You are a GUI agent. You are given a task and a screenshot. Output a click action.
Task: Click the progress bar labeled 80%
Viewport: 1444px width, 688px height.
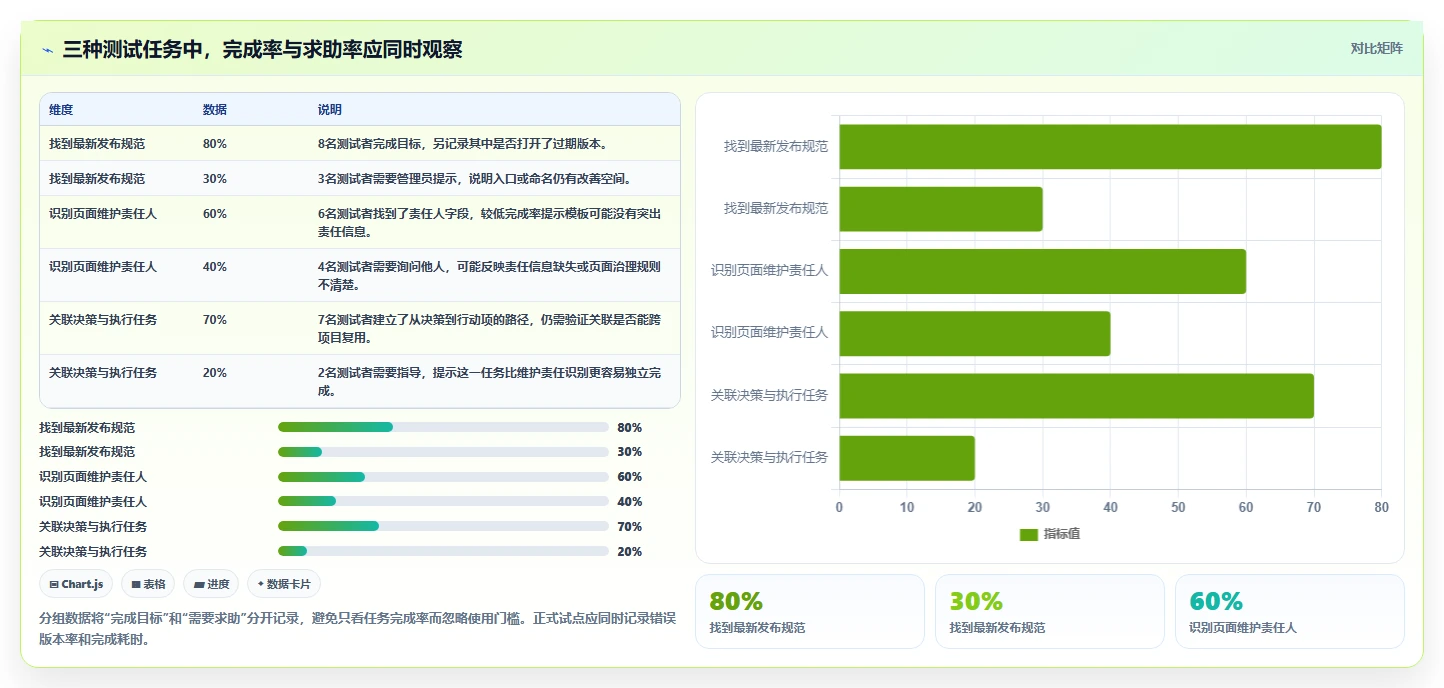point(443,427)
